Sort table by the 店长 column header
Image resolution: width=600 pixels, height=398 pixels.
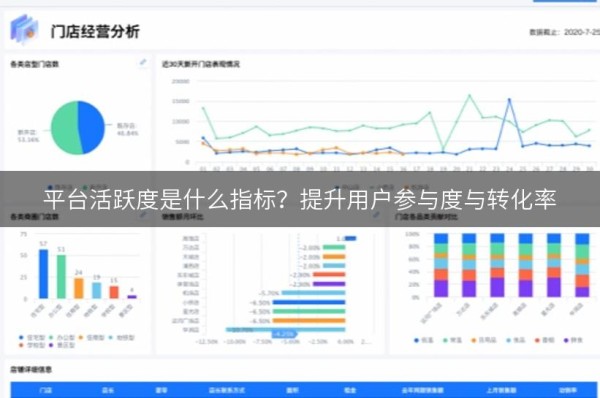point(108,390)
